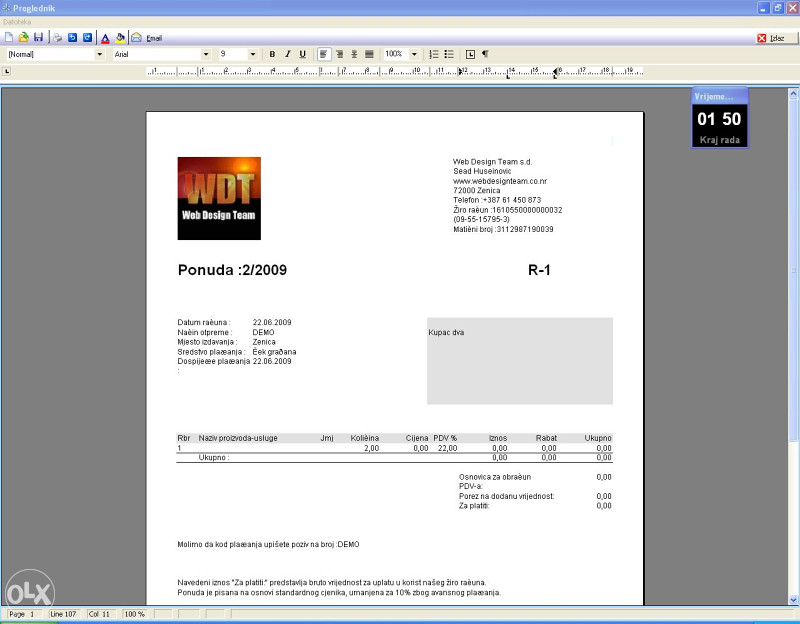The height and width of the screenshot is (624, 800).
Task: Click the Rabat column header
Action: click(546, 438)
